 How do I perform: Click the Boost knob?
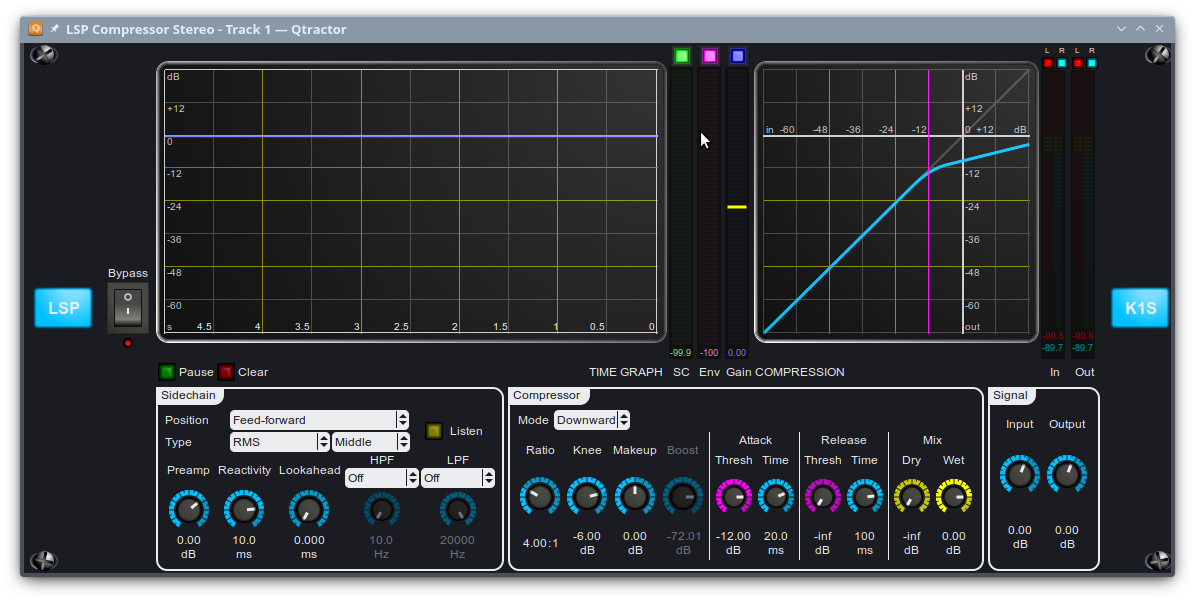tap(683, 497)
